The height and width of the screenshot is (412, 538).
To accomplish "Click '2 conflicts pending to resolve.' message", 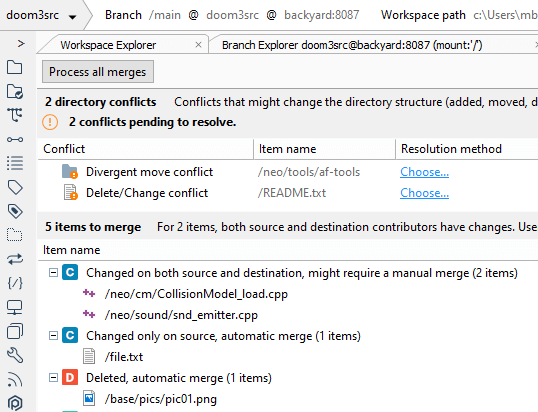I will coord(152,122).
